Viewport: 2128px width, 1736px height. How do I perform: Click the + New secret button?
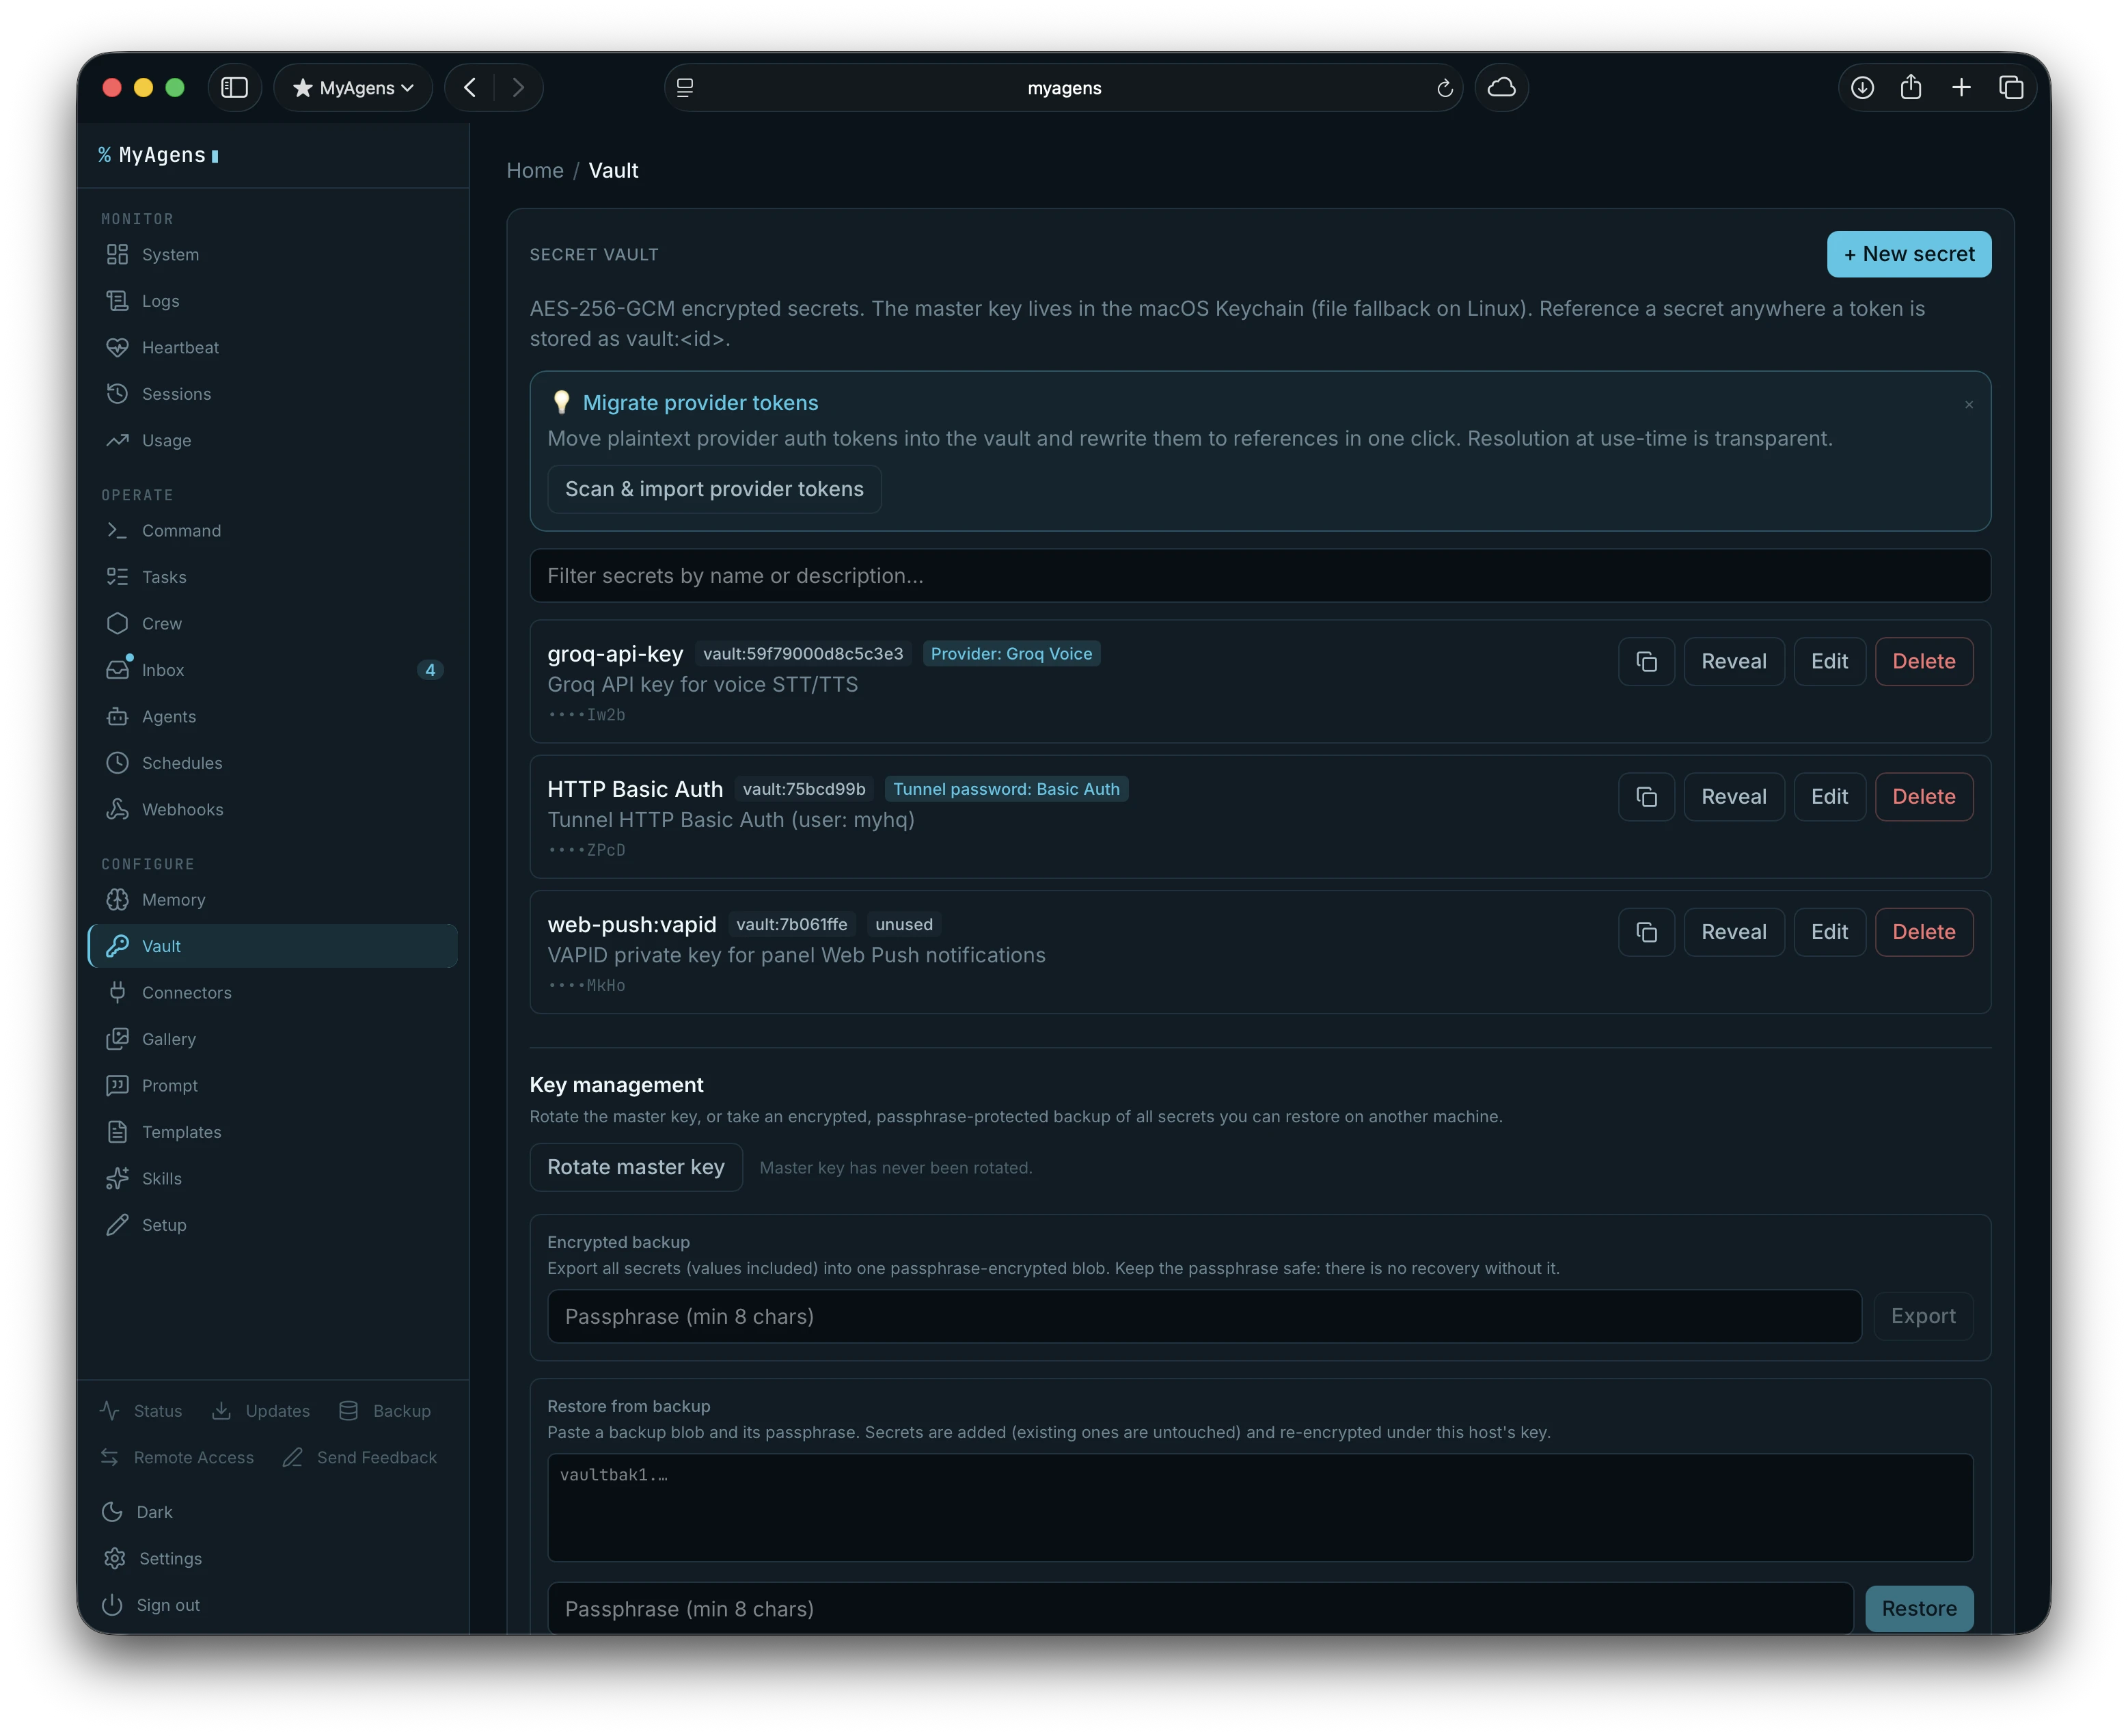(1909, 254)
